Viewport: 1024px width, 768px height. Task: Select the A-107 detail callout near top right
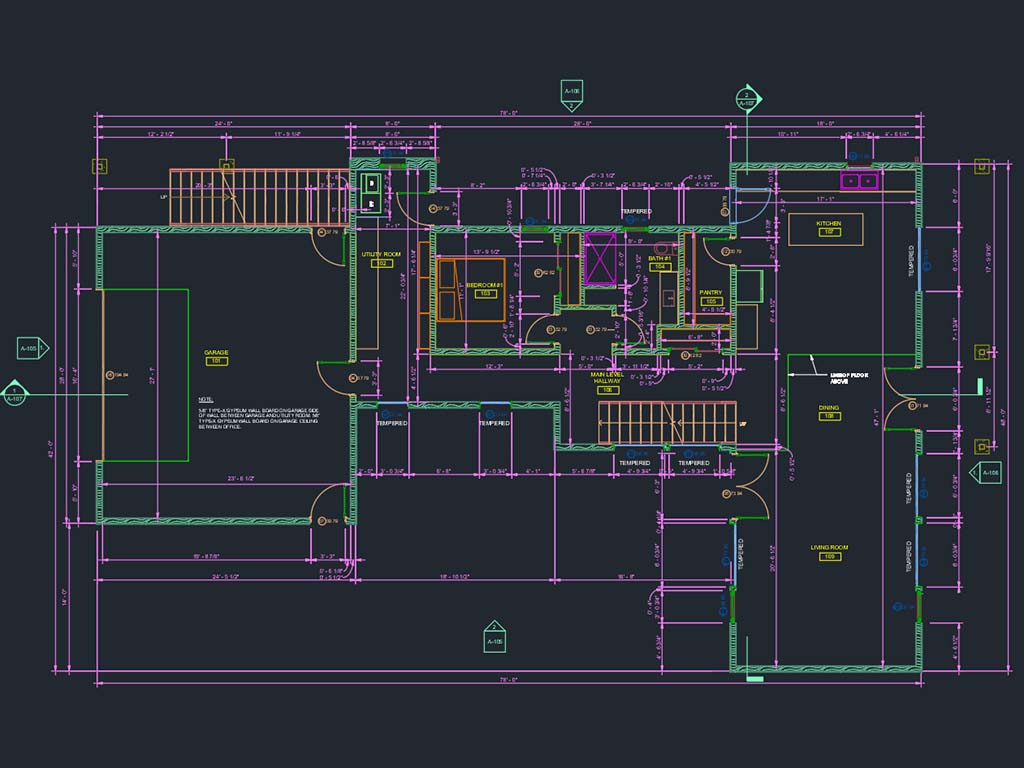[746, 98]
